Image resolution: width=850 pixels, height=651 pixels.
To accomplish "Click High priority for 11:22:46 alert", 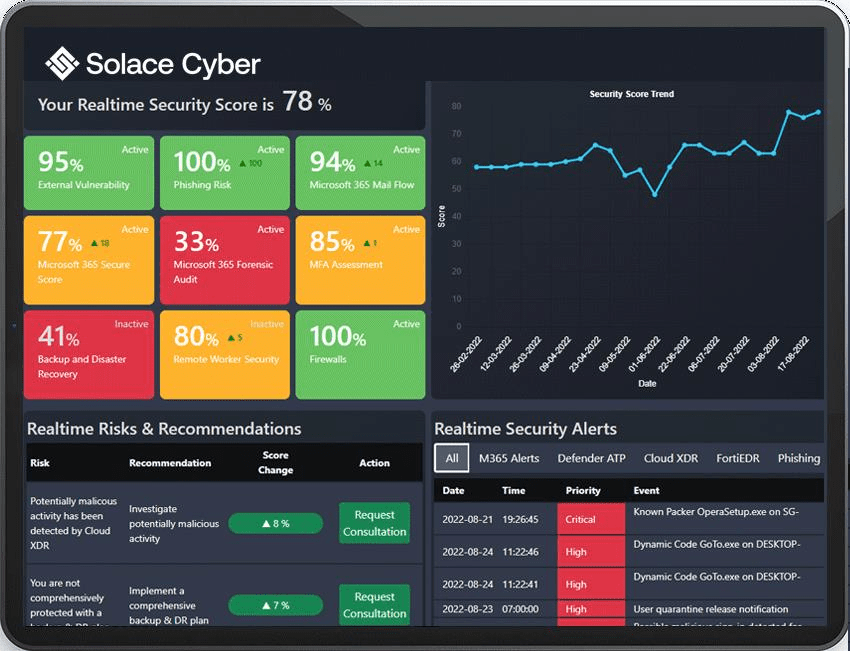I will tap(591, 552).
